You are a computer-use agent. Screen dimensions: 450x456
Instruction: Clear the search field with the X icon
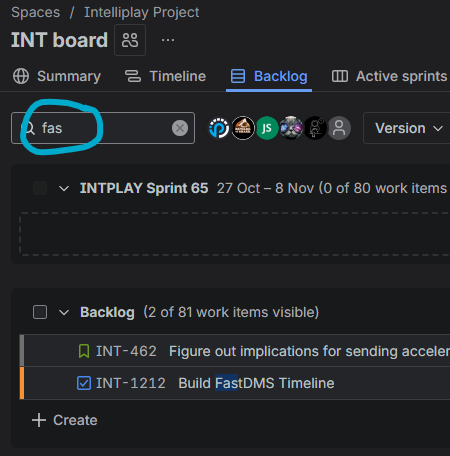pyautogui.click(x=180, y=128)
